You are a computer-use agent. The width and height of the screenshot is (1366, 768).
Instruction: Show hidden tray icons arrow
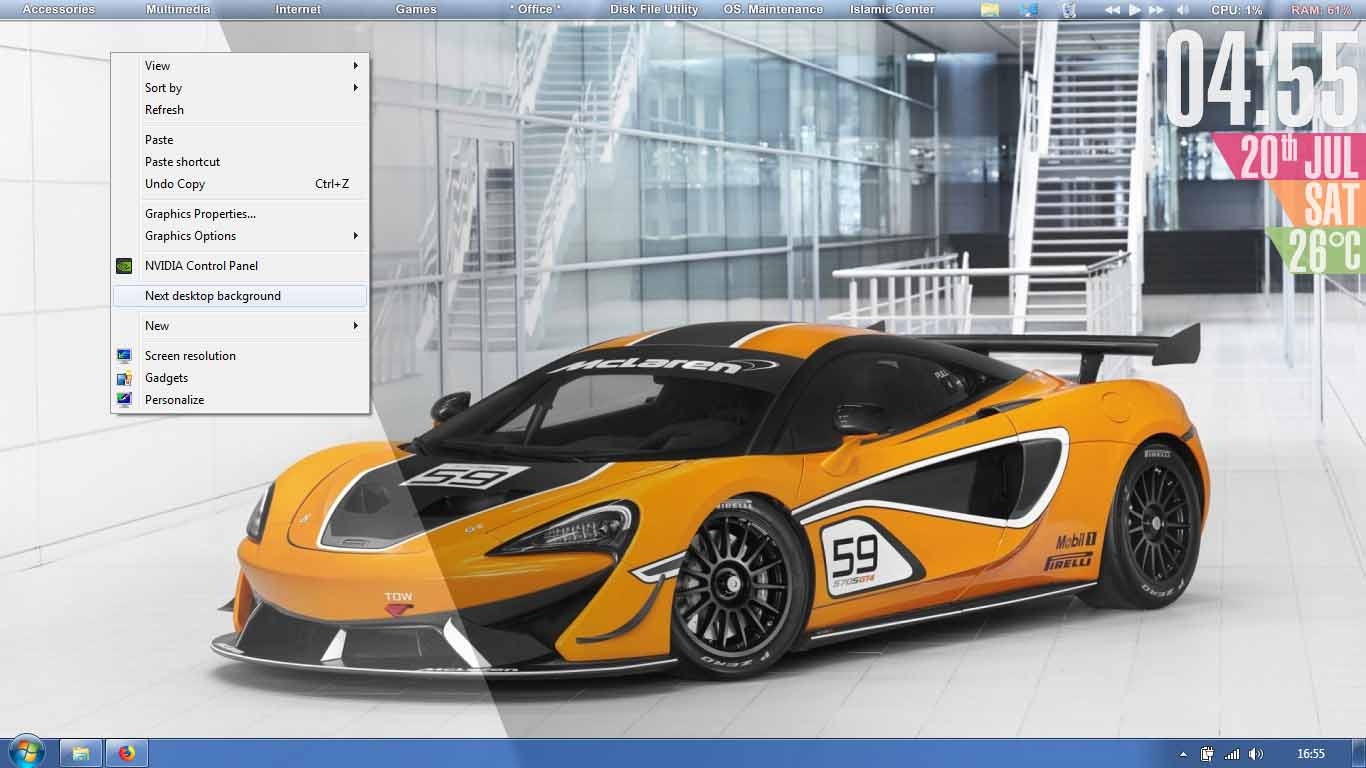[1183, 754]
